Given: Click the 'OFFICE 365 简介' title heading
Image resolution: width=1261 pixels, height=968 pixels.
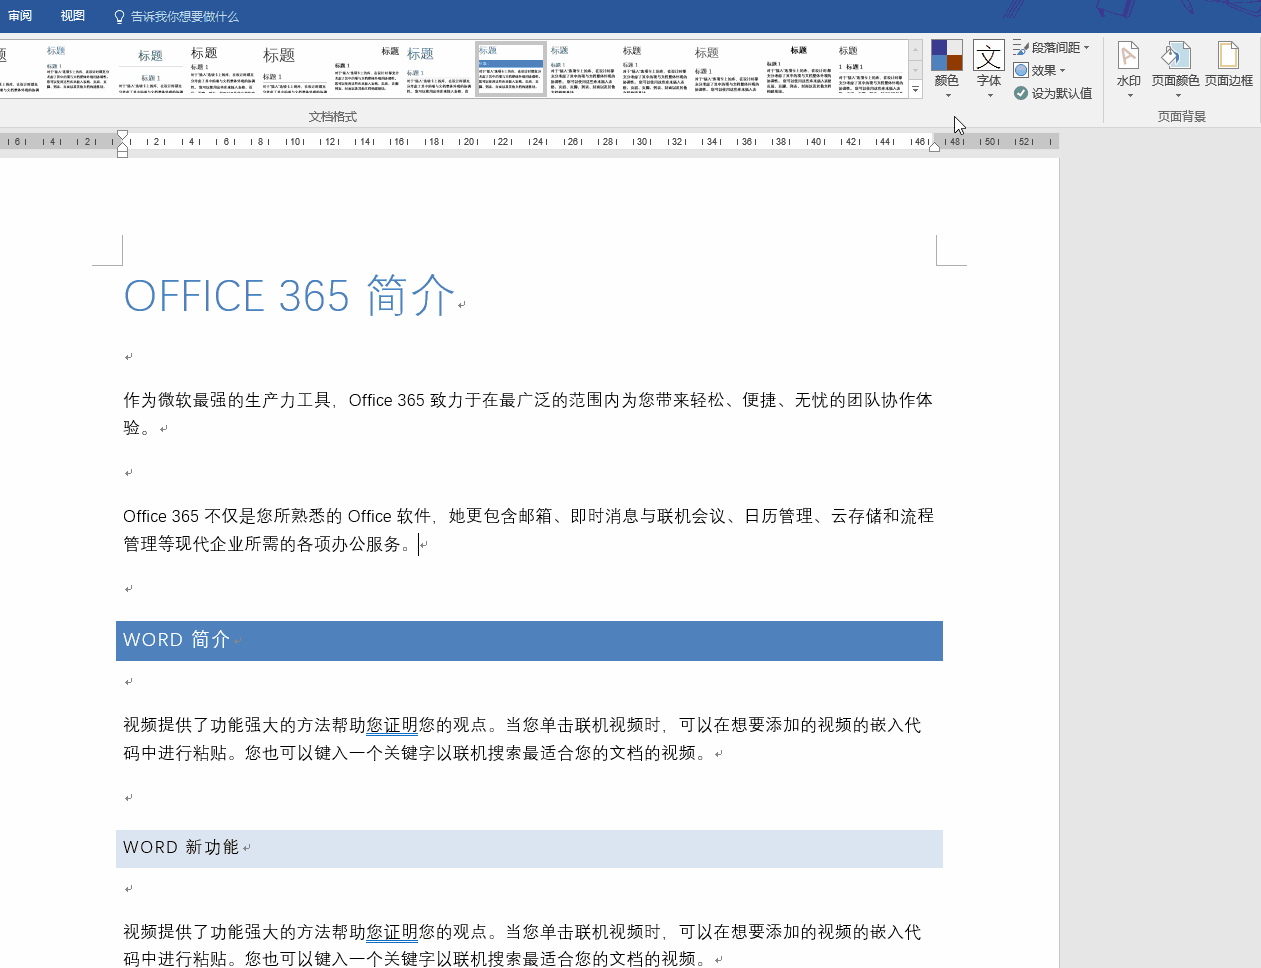Looking at the screenshot, I should 289,296.
